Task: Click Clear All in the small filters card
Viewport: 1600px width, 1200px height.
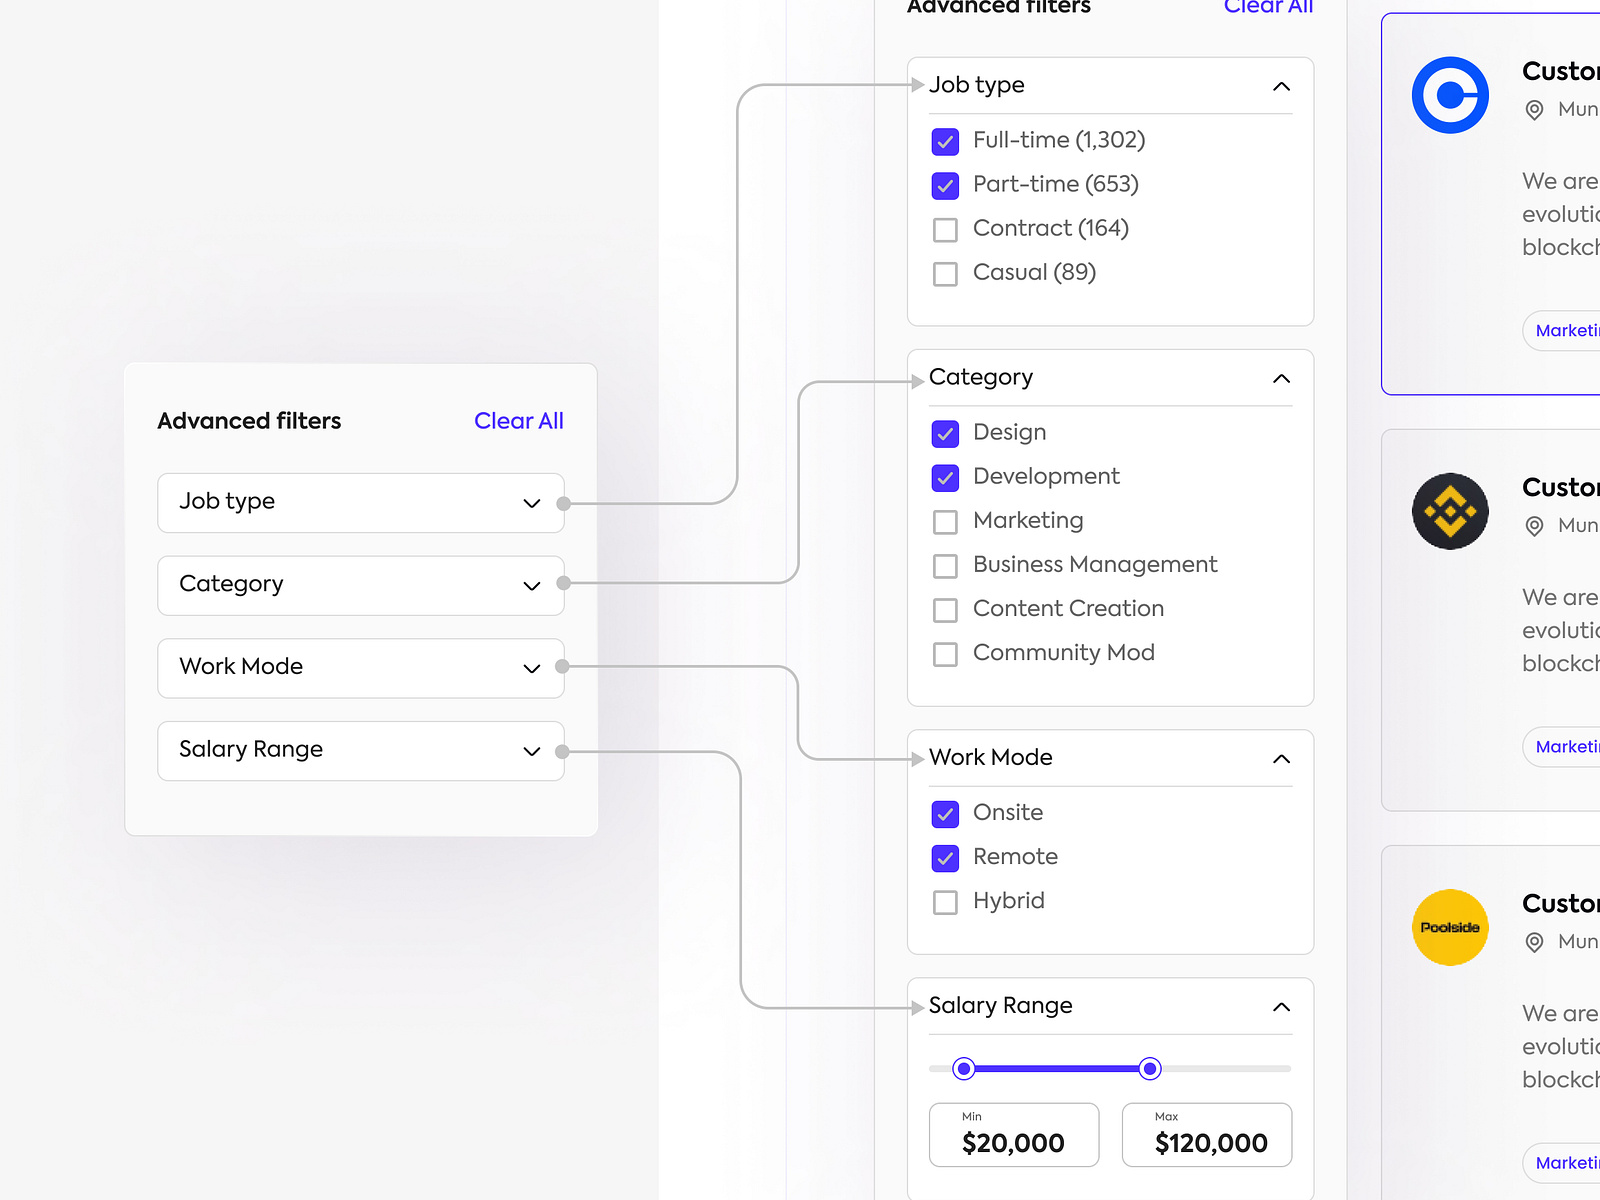Action: click(518, 421)
